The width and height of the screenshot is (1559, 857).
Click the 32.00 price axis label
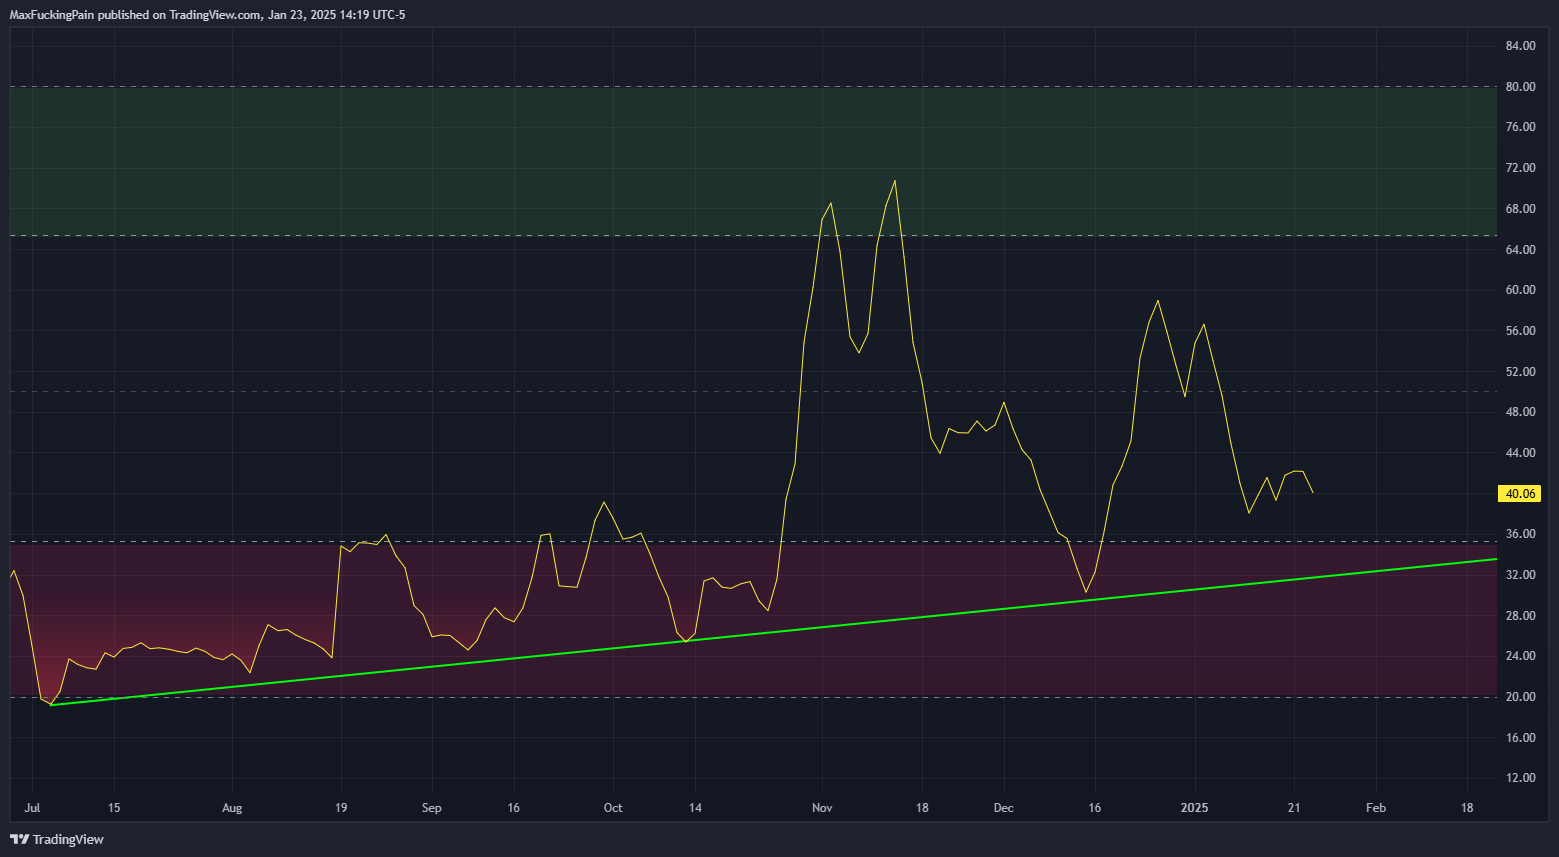[x=1520, y=575]
